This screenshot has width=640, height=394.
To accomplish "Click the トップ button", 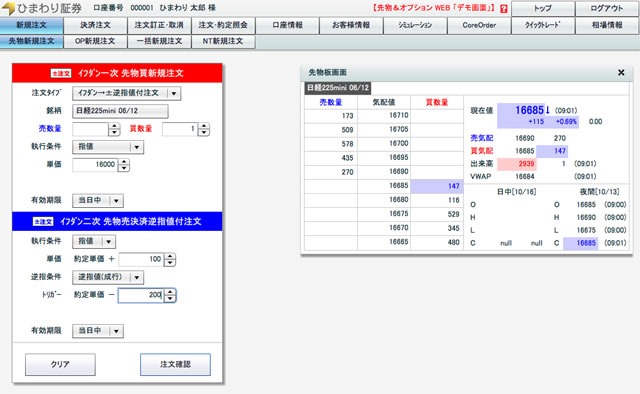I will coord(543,9).
